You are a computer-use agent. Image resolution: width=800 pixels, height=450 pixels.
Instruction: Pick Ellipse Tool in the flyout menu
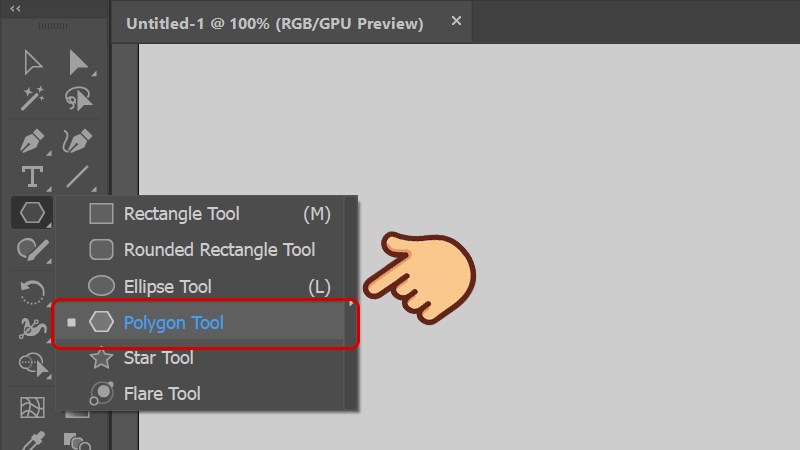167,287
